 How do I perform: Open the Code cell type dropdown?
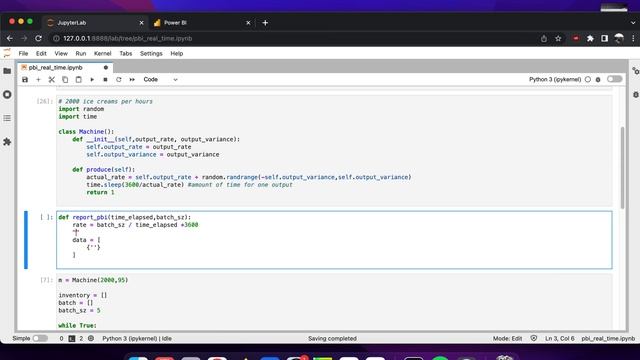point(160,80)
